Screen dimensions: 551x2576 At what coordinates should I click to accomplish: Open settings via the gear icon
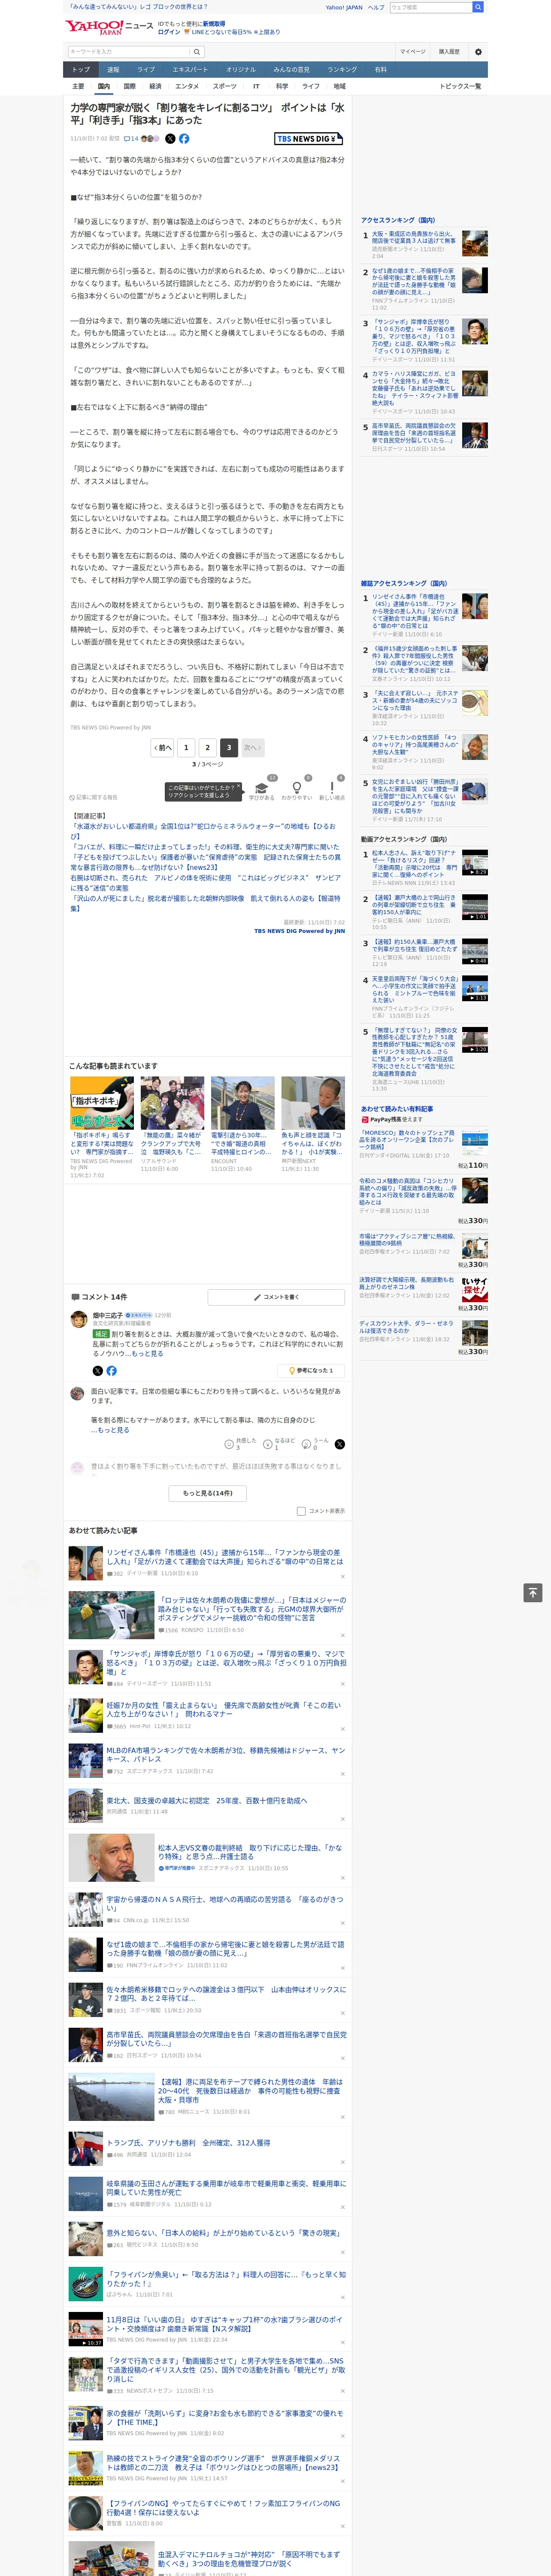pos(478,52)
